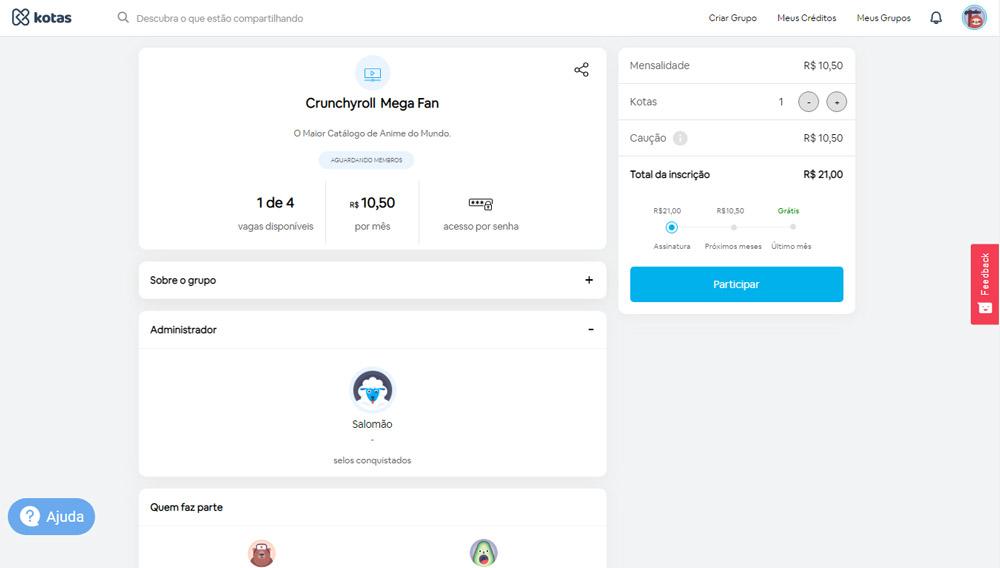Click the 'Crunchyroll Mega Fan' title
Viewport: 1000px width, 568px height.
coord(372,103)
